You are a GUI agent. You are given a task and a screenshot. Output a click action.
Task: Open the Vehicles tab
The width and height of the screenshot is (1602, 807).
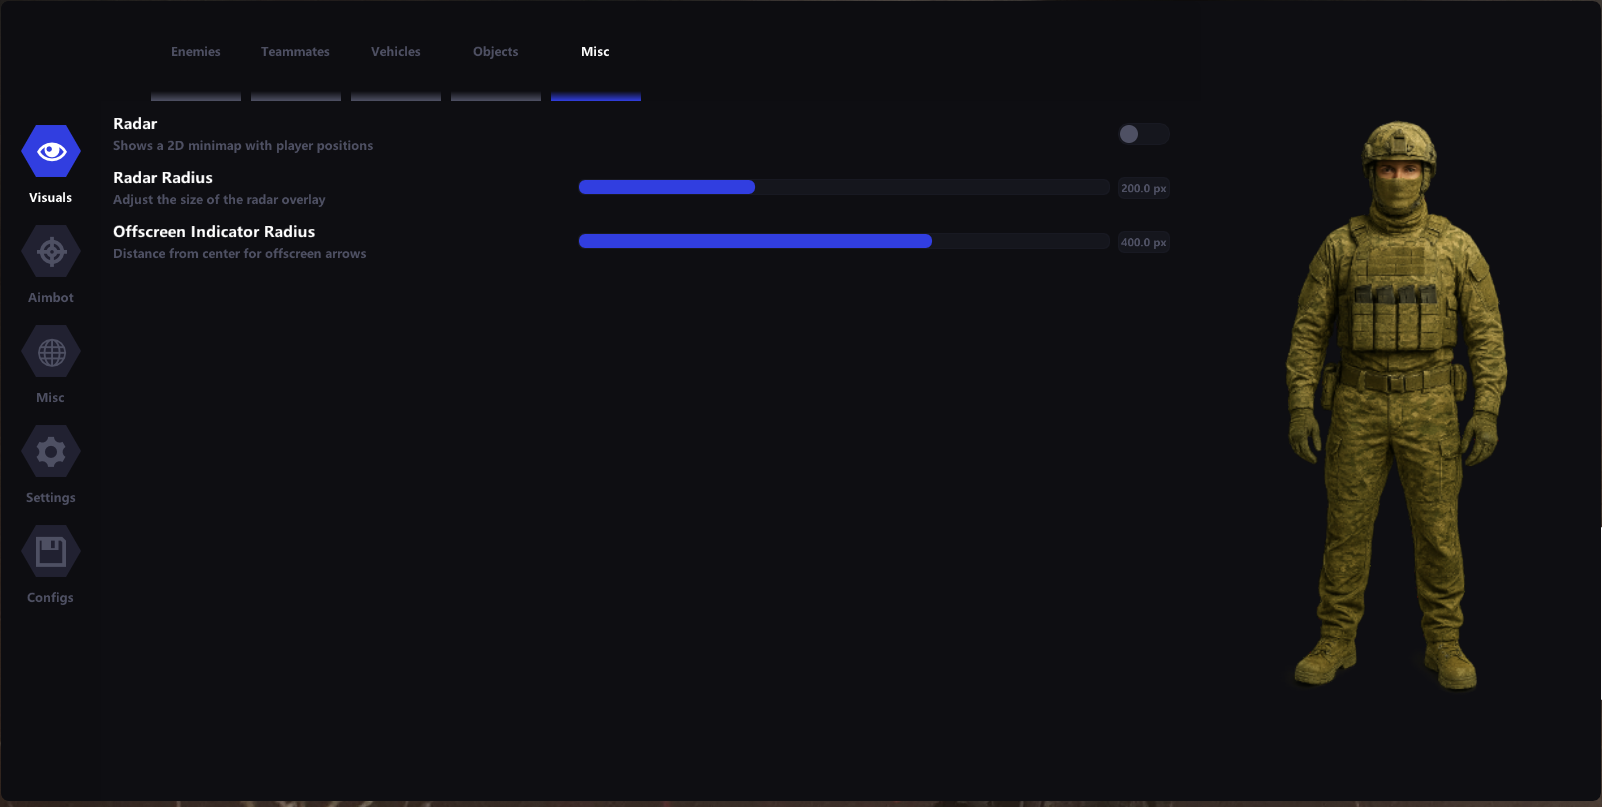coord(396,52)
